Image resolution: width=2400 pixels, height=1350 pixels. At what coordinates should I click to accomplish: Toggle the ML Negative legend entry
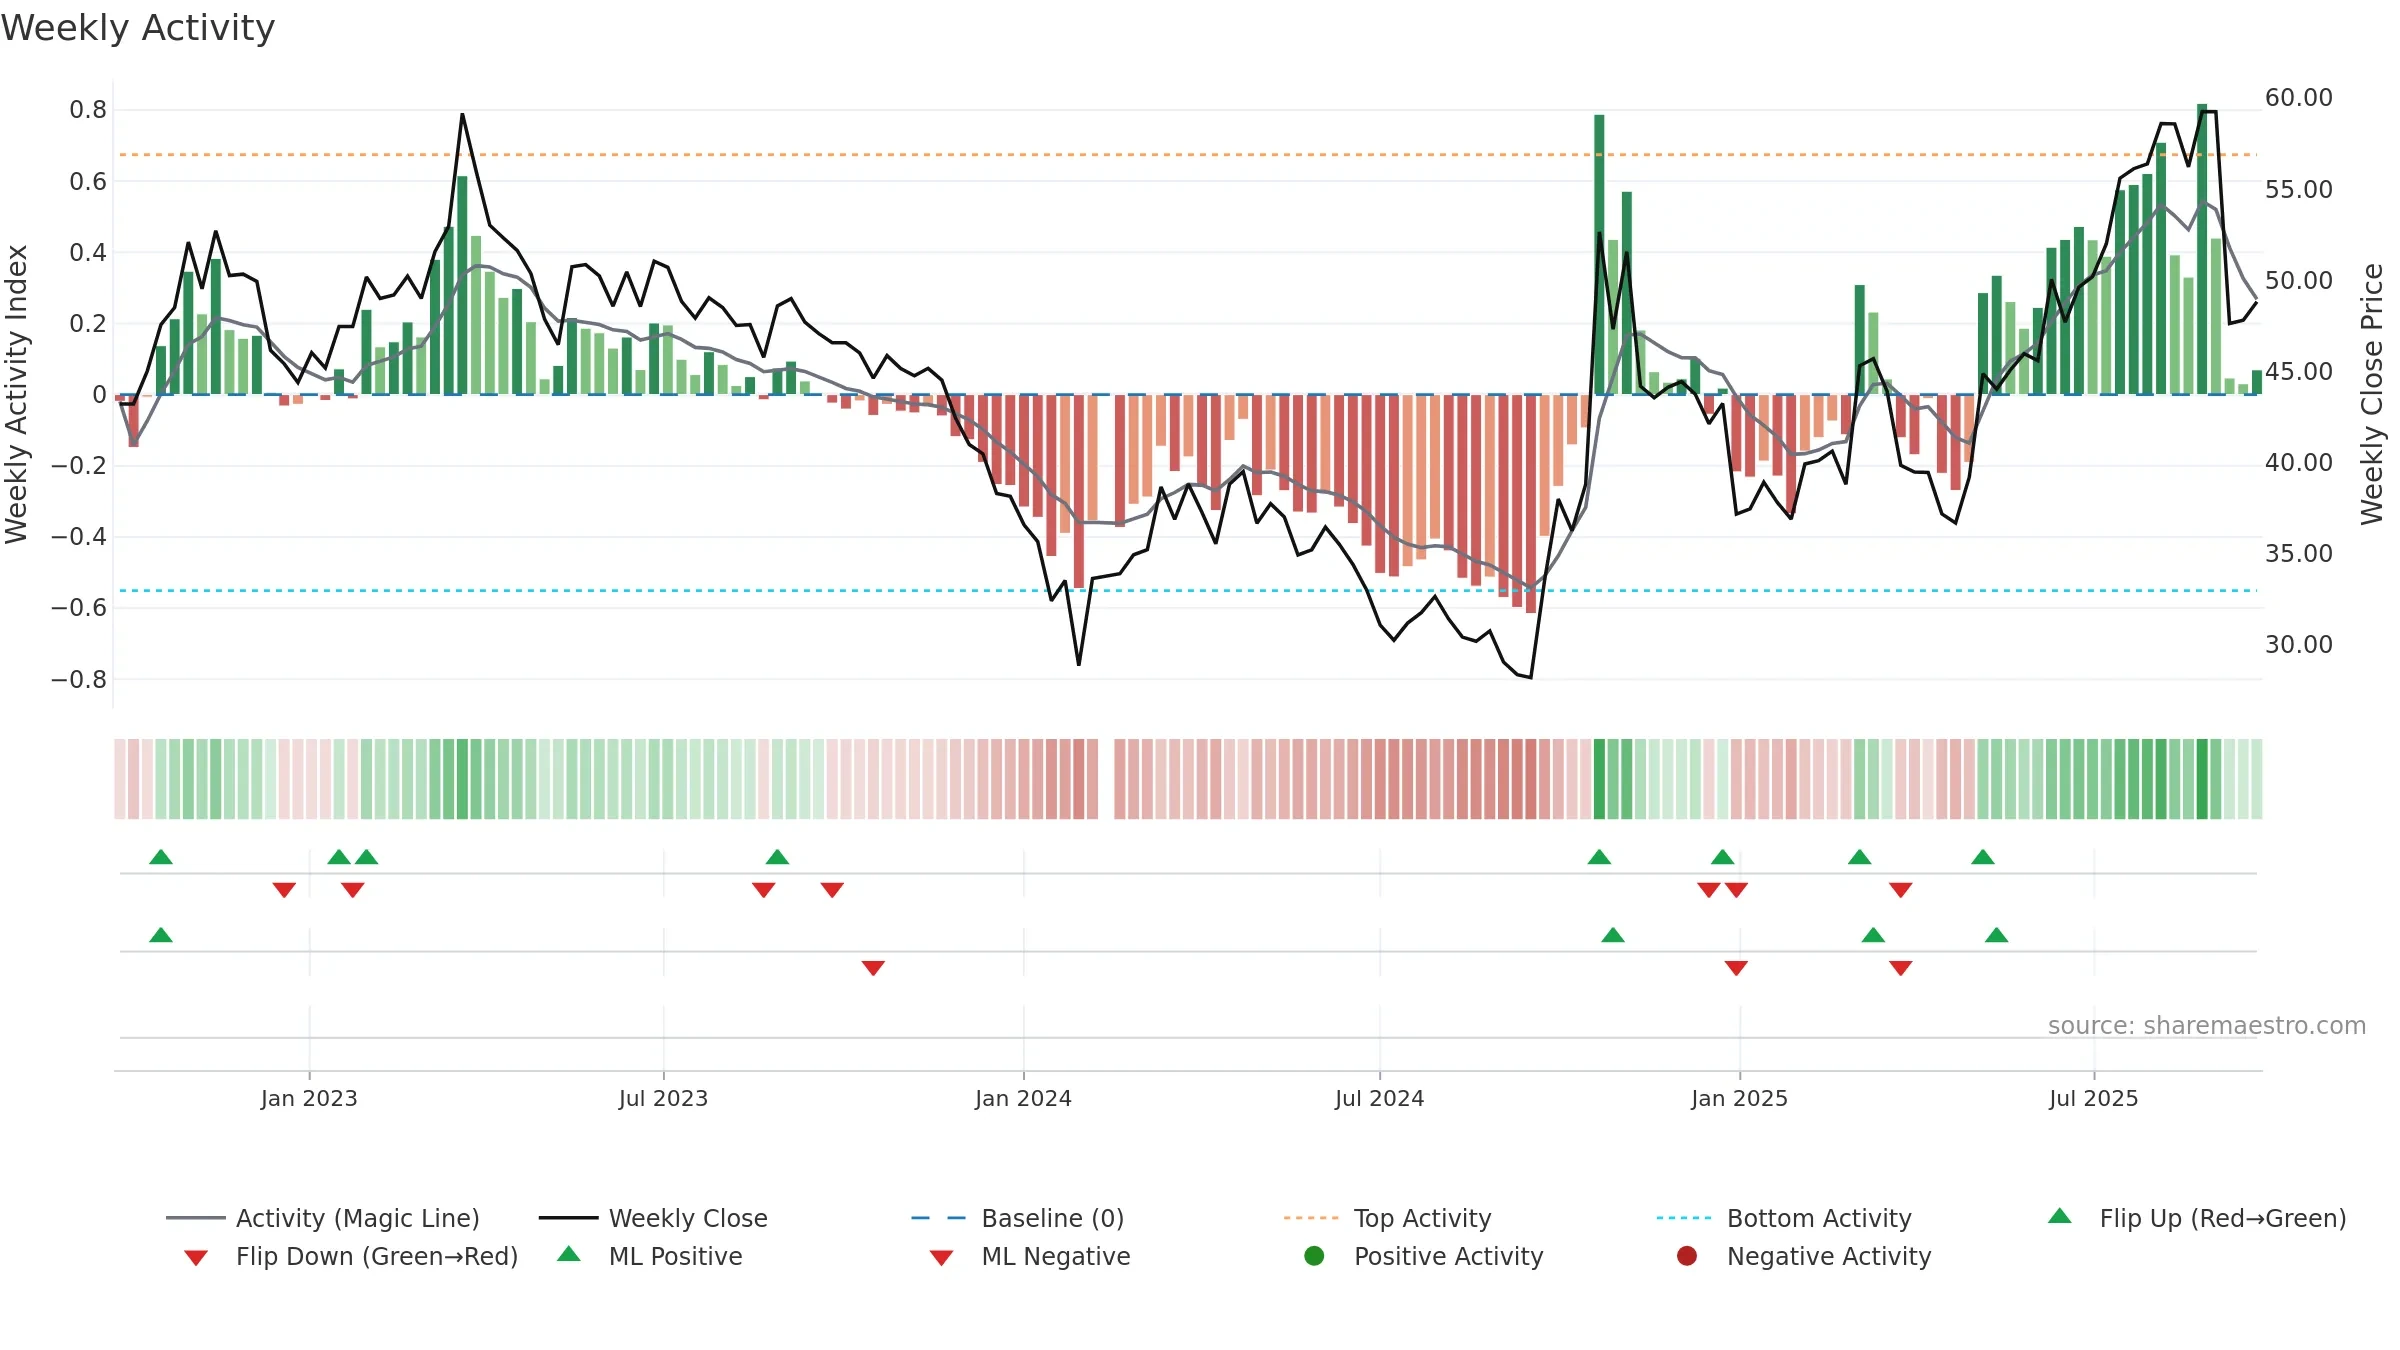coord(1029,1256)
